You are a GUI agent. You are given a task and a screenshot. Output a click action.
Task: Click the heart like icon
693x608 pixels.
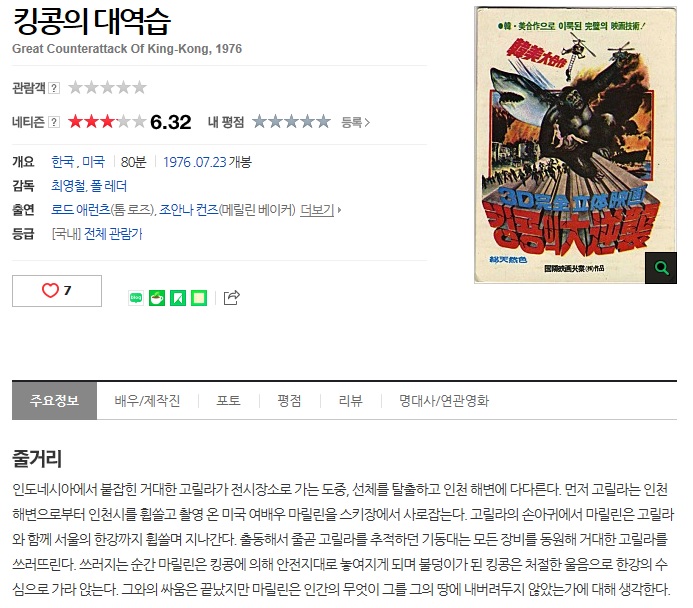(x=50, y=290)
